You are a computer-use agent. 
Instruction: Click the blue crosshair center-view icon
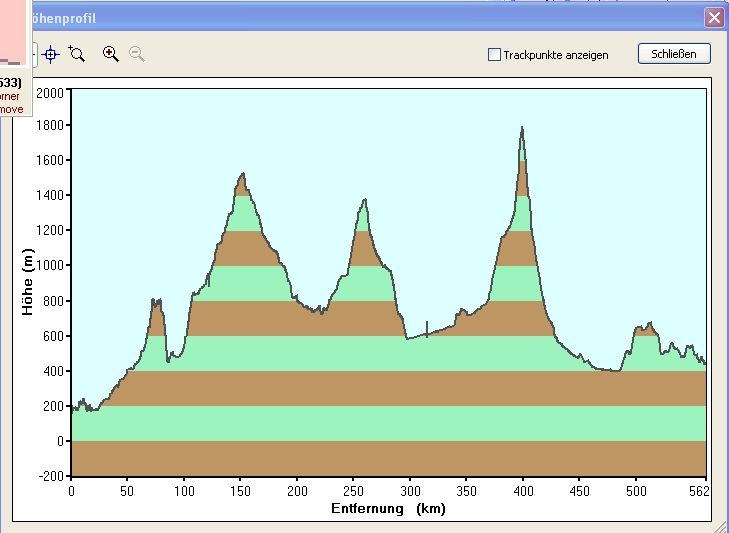[x=51, y=54]
